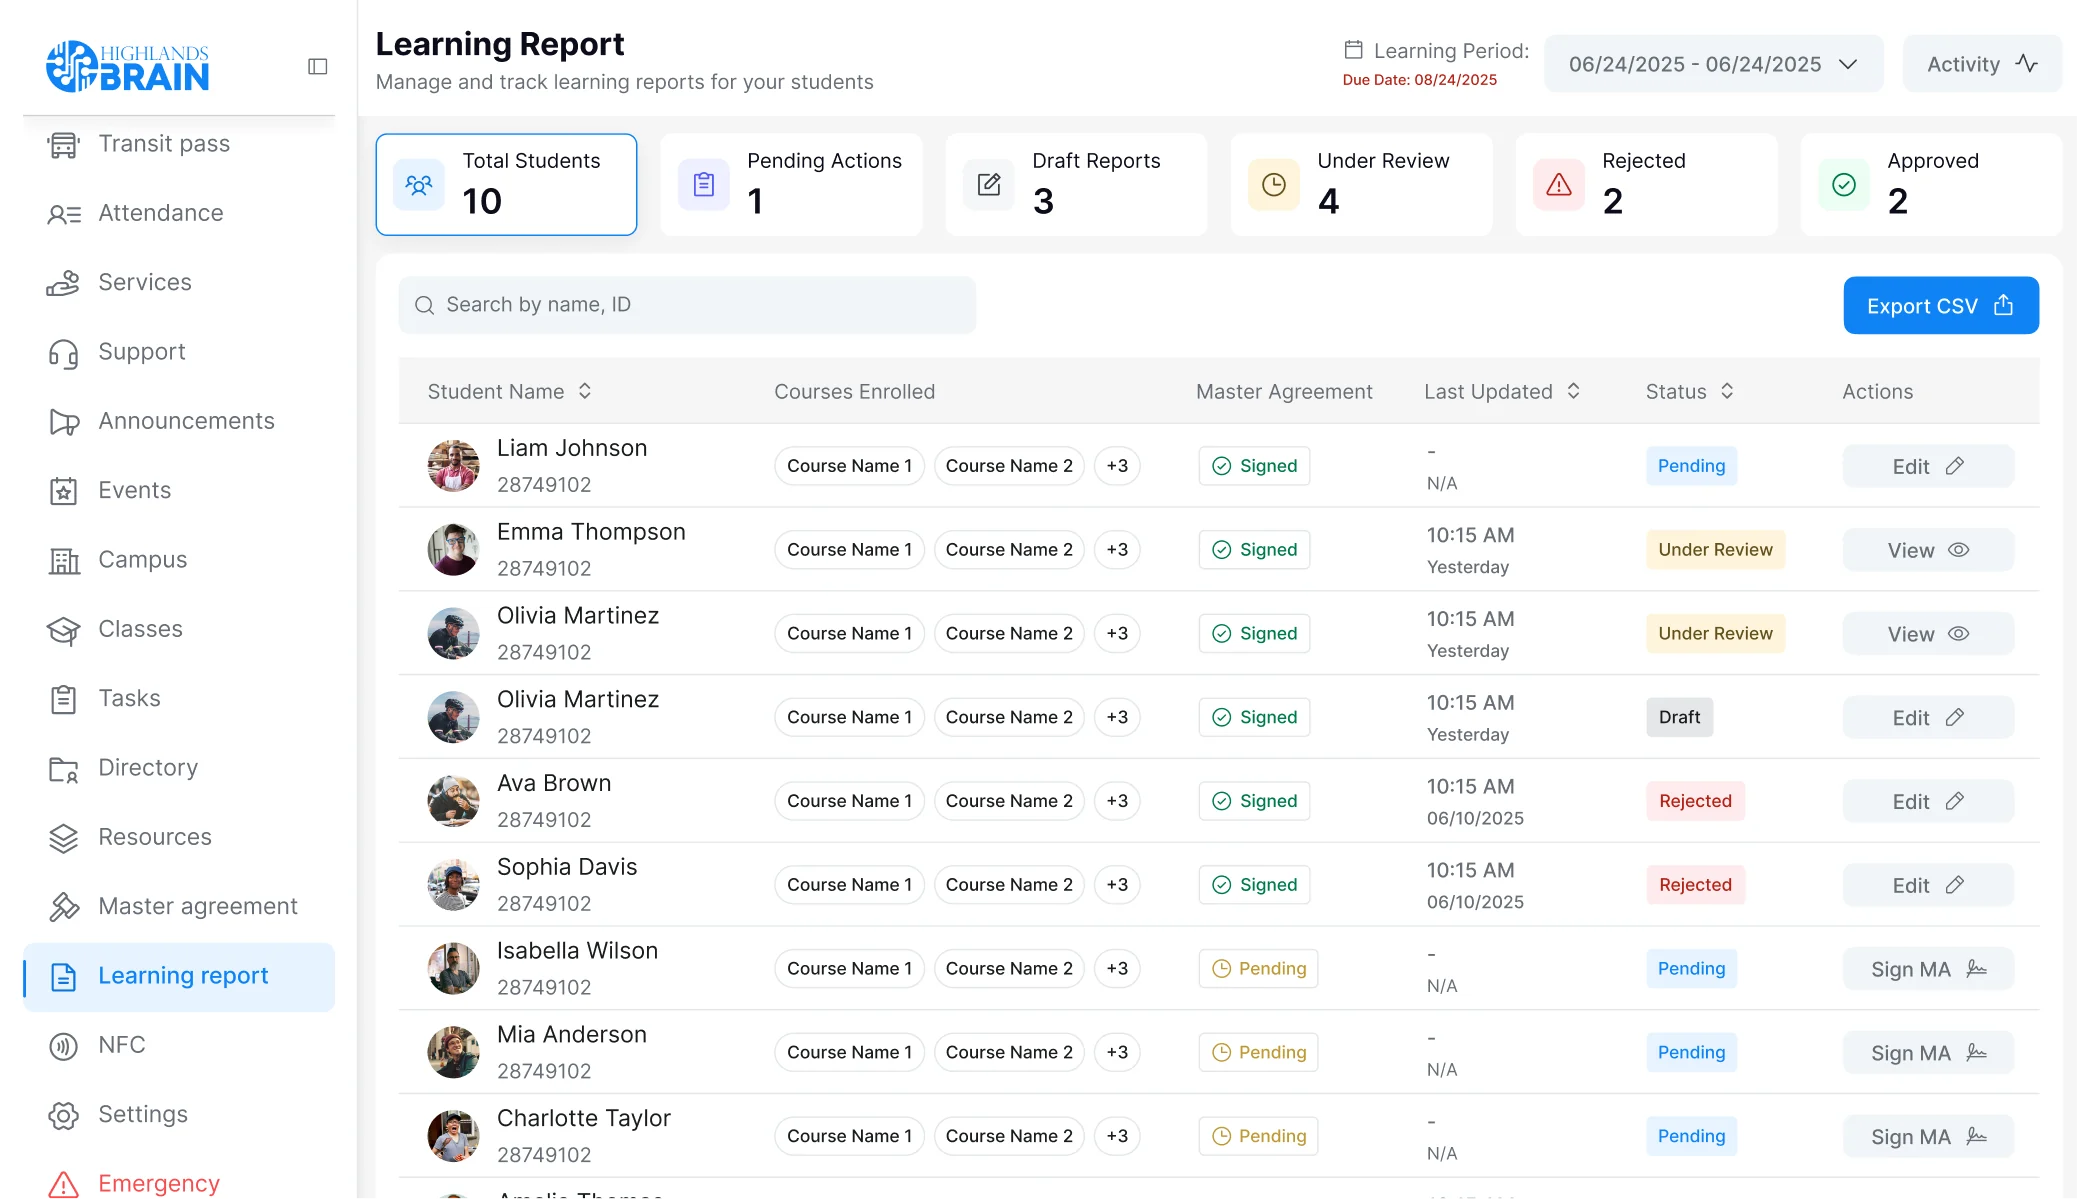Click the Classes graduation cap icon
The width and height of the screenshot is (2077, 1199).
pyautogui.click(x=64, y=630)
